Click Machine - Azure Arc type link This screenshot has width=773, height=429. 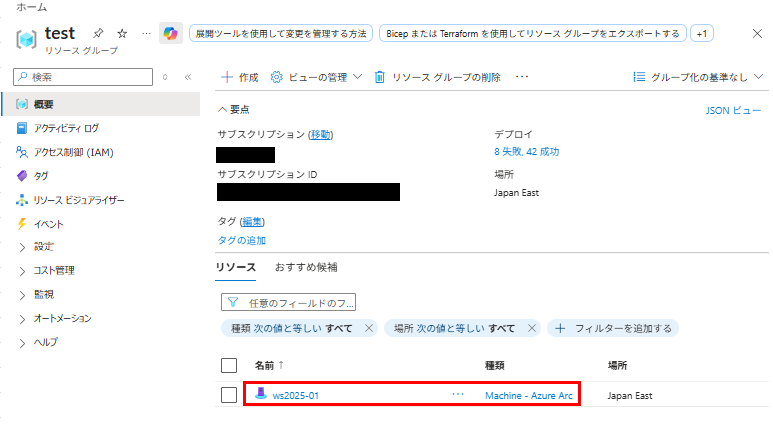point(529,395)
